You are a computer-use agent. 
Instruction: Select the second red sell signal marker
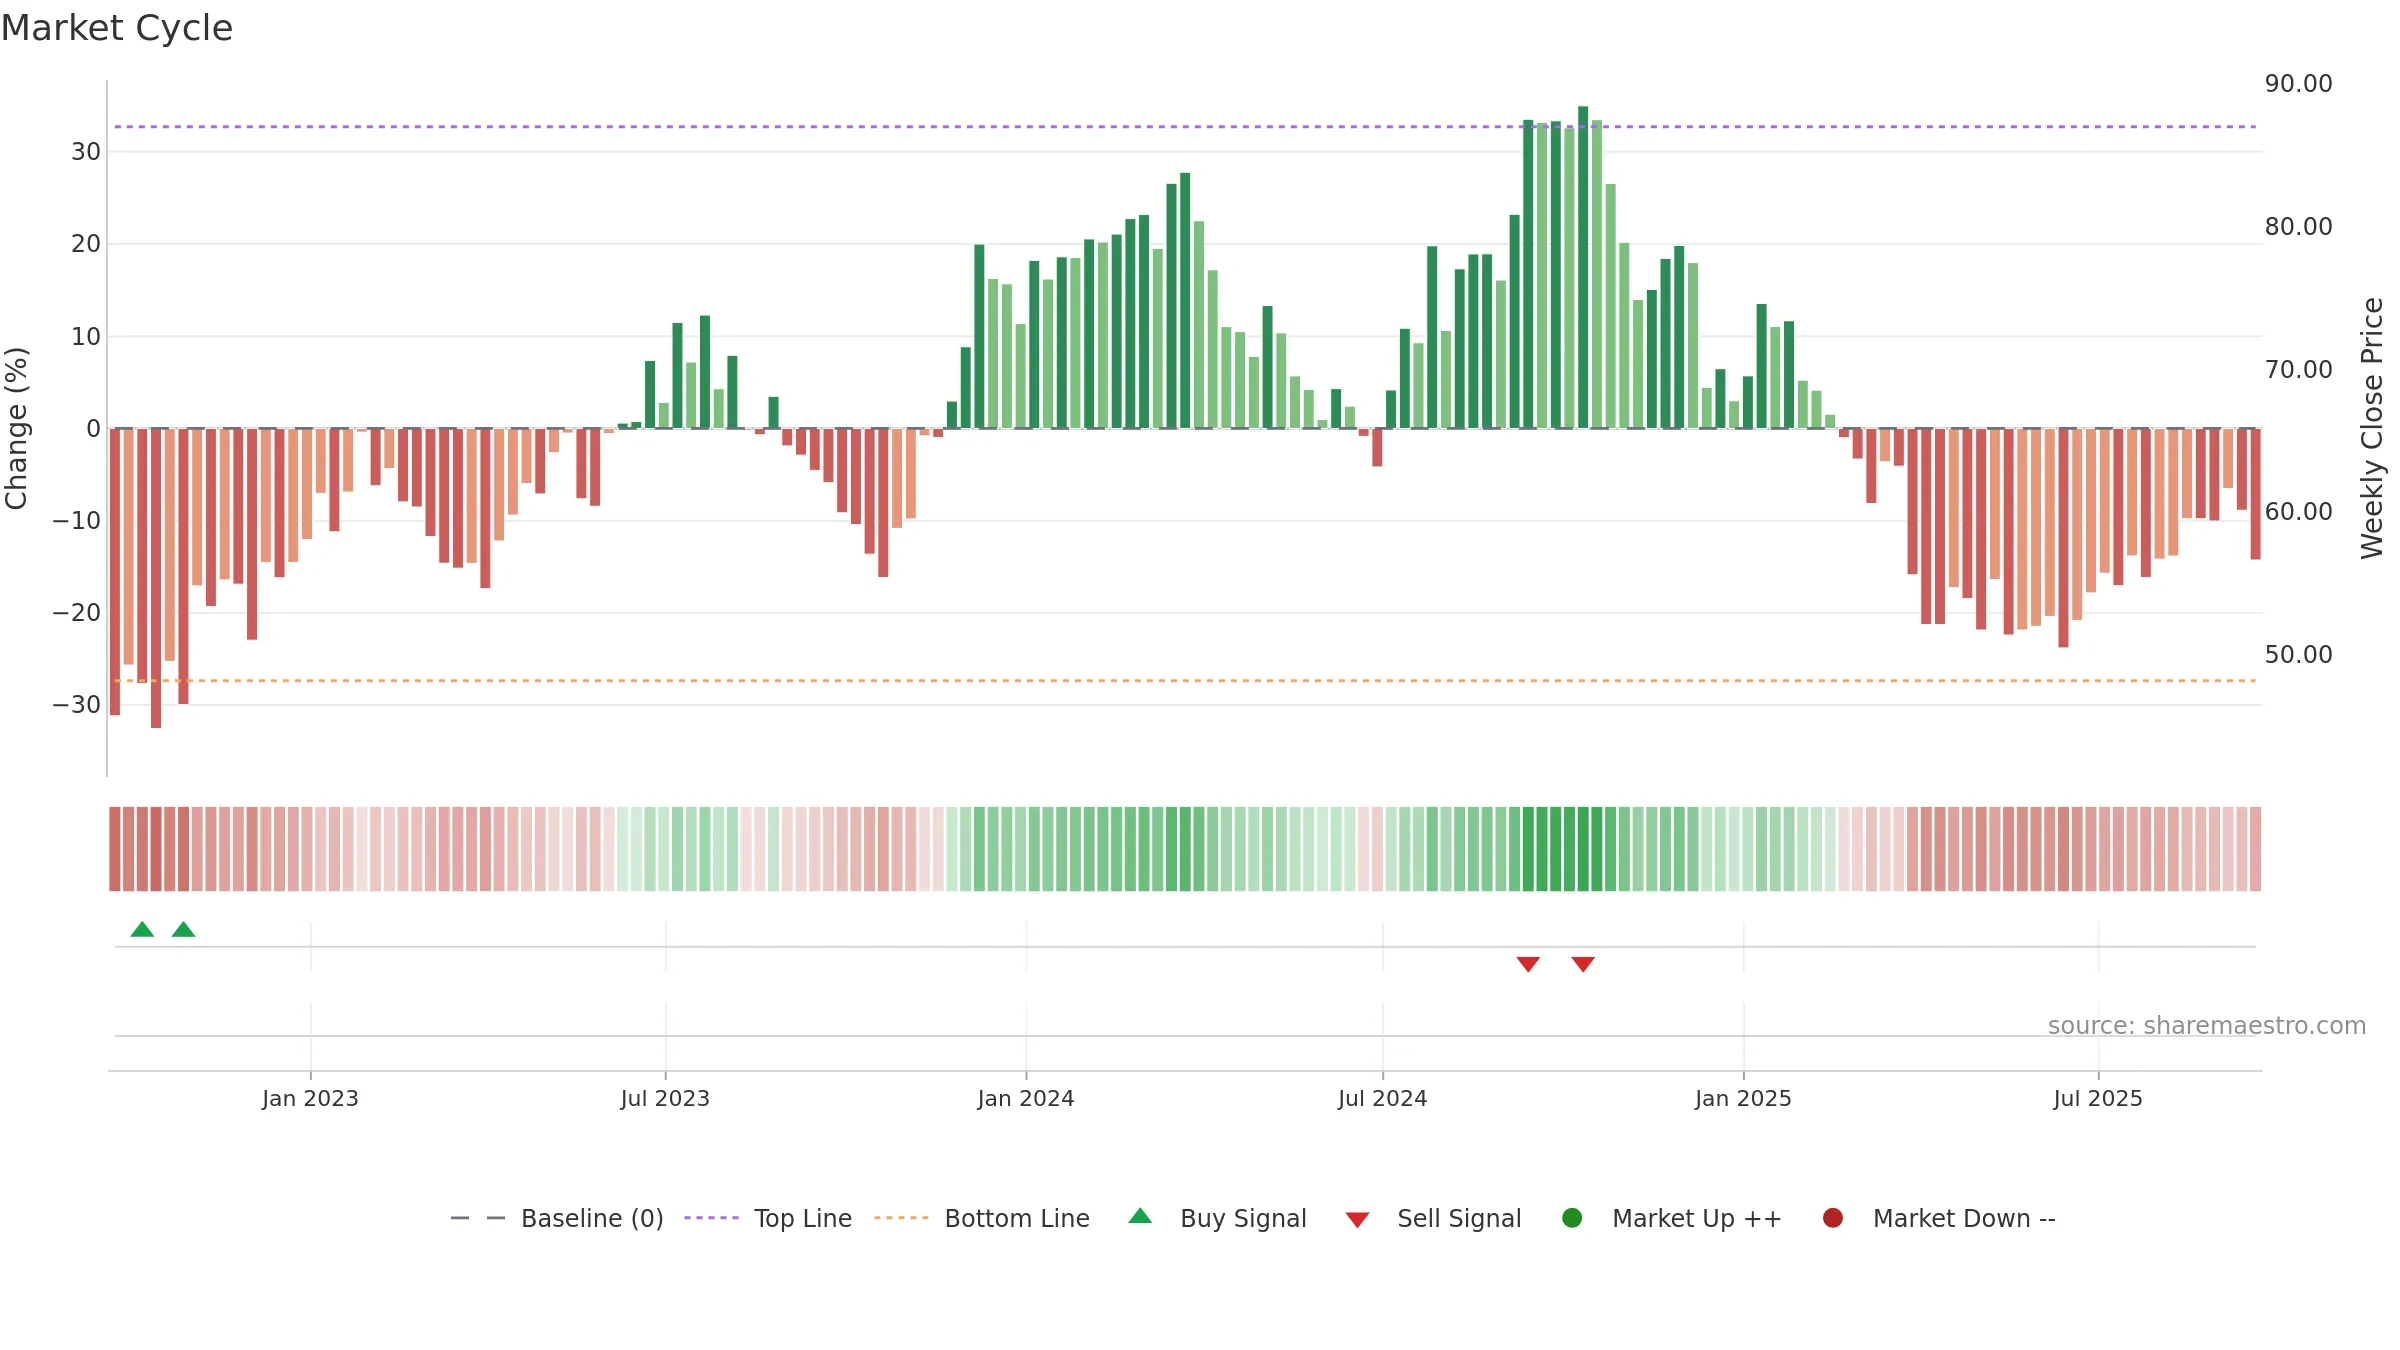(x=1583, y=964)
